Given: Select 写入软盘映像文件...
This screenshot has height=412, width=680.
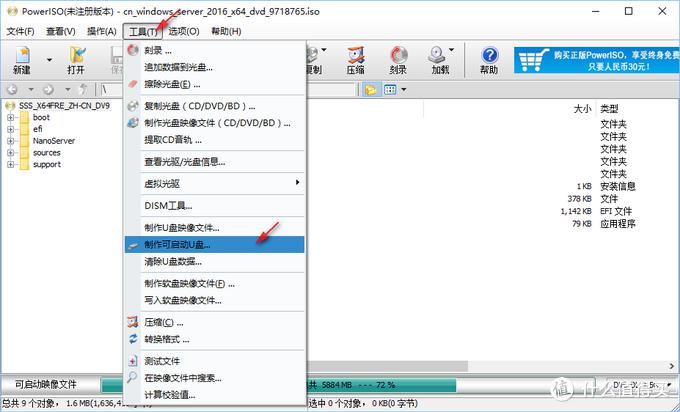Looking at the screenshot, I should click(215, 301).
